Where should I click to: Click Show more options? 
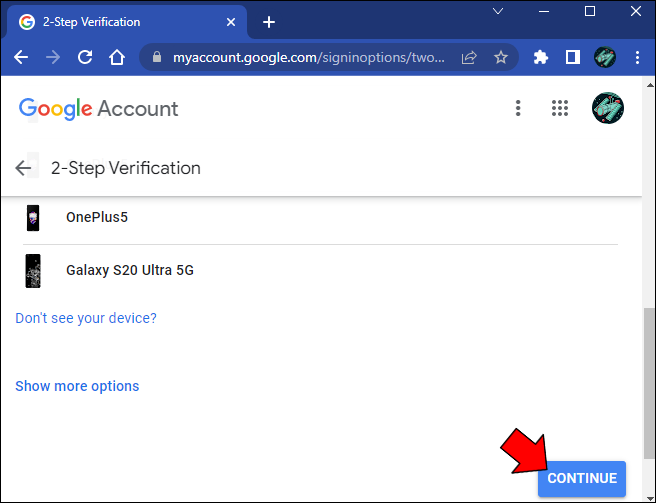tap(77, 386)
